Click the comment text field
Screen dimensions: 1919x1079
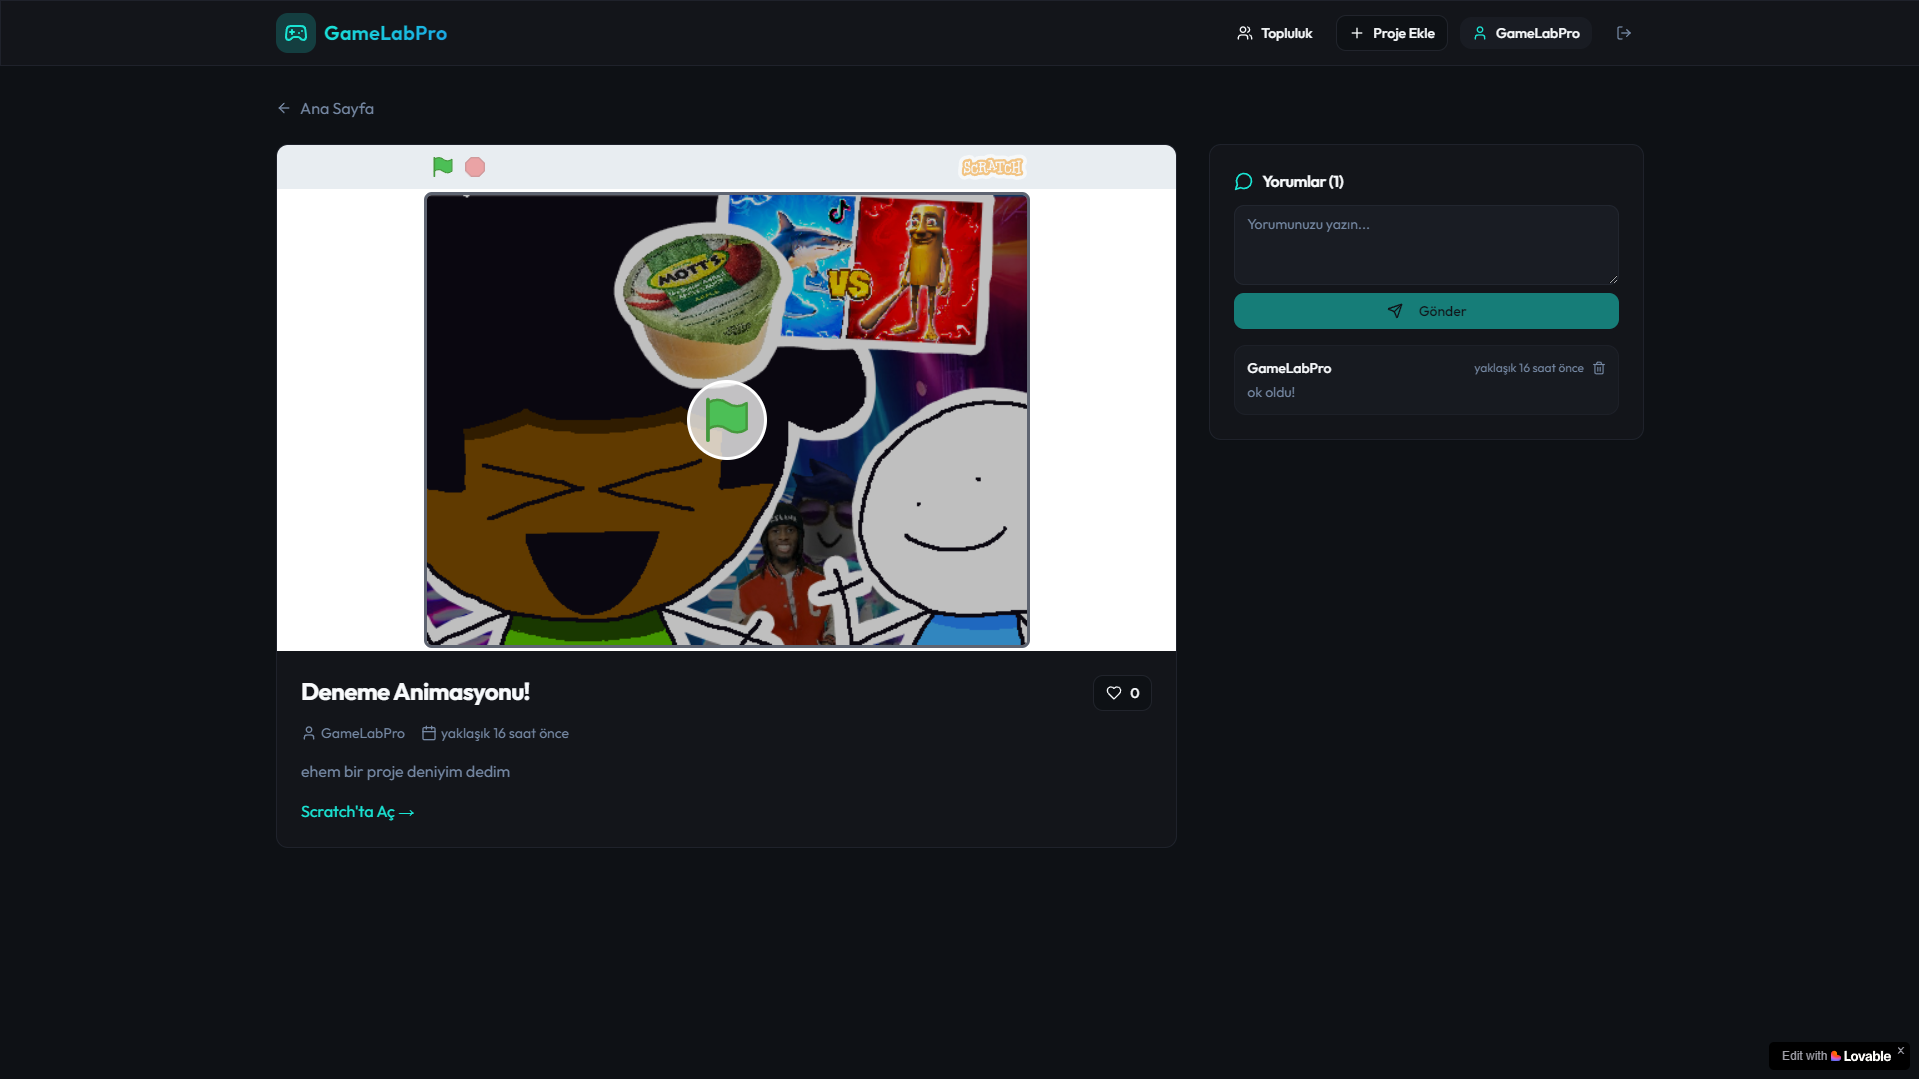coord(1426,245)
